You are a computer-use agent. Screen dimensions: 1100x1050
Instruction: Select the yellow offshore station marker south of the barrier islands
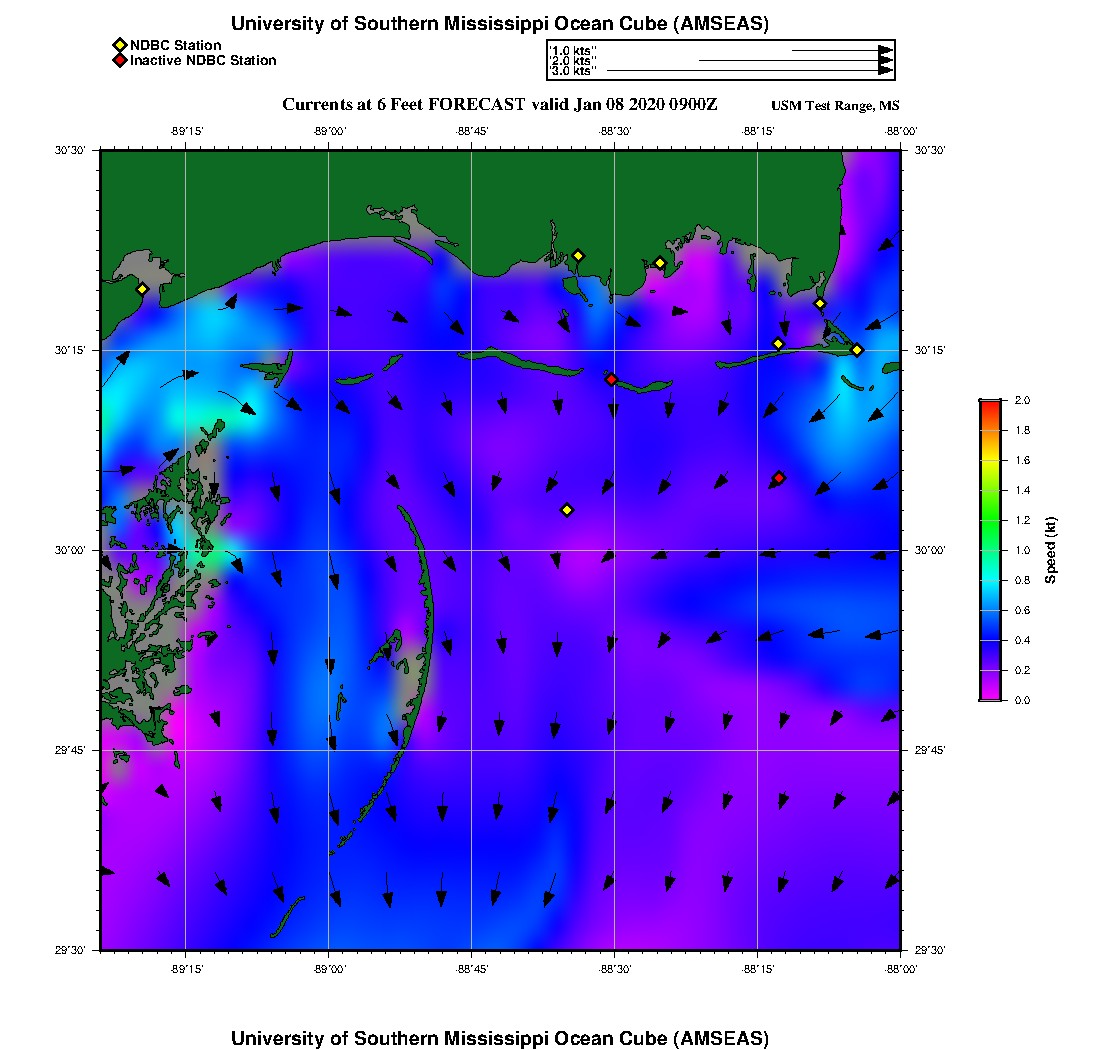coord(568,510)
